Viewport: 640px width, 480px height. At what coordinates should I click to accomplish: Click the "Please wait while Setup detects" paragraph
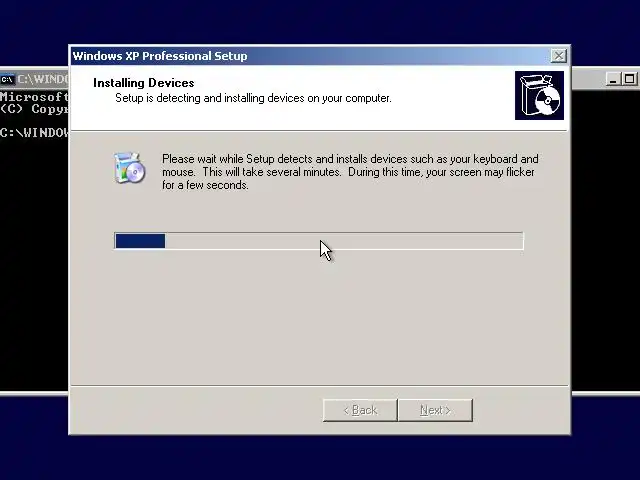[350, 172]
